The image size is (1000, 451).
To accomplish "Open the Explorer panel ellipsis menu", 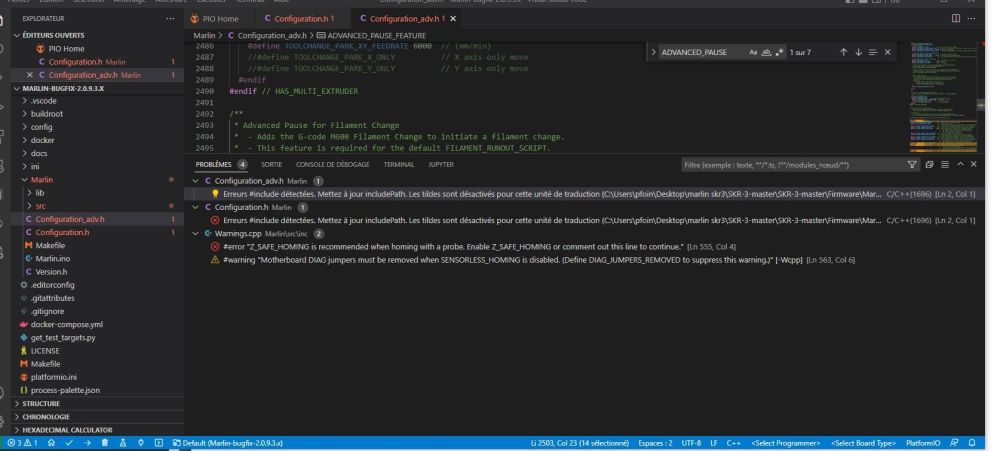I will [x=170, y=19].
